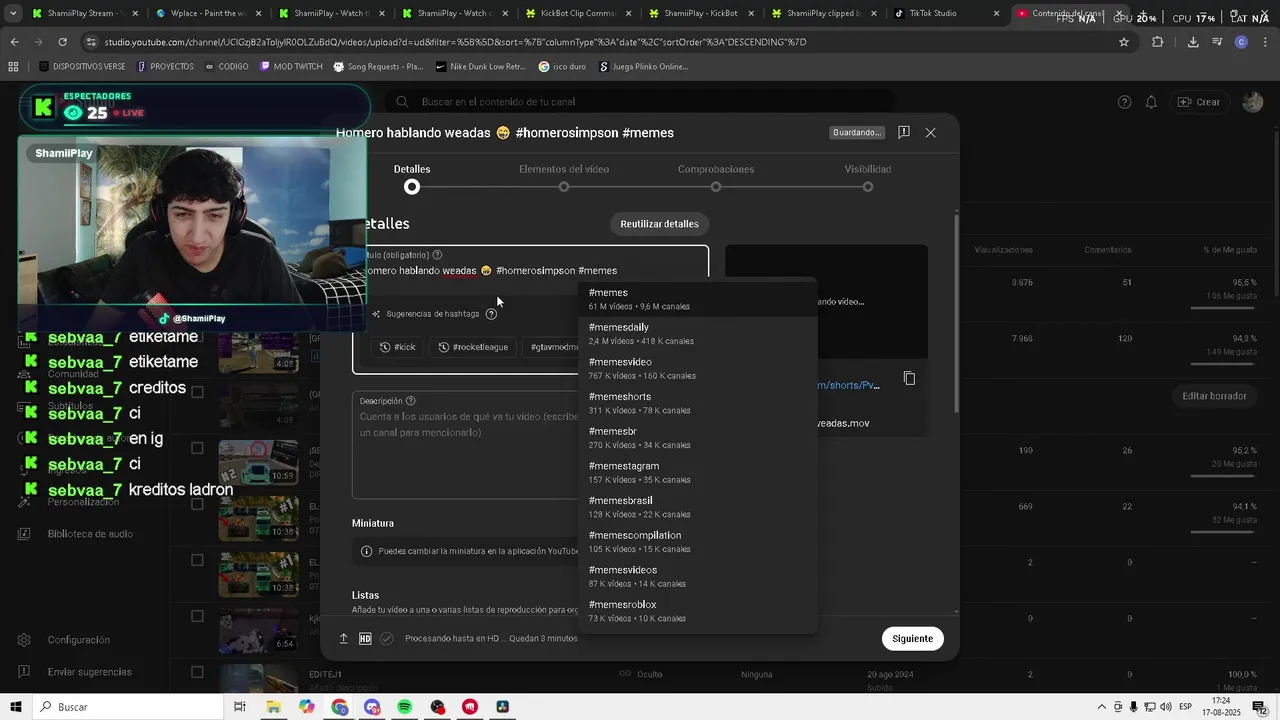Close the video upload dialog
This screenshot has width=1280, height=720.
930,132
